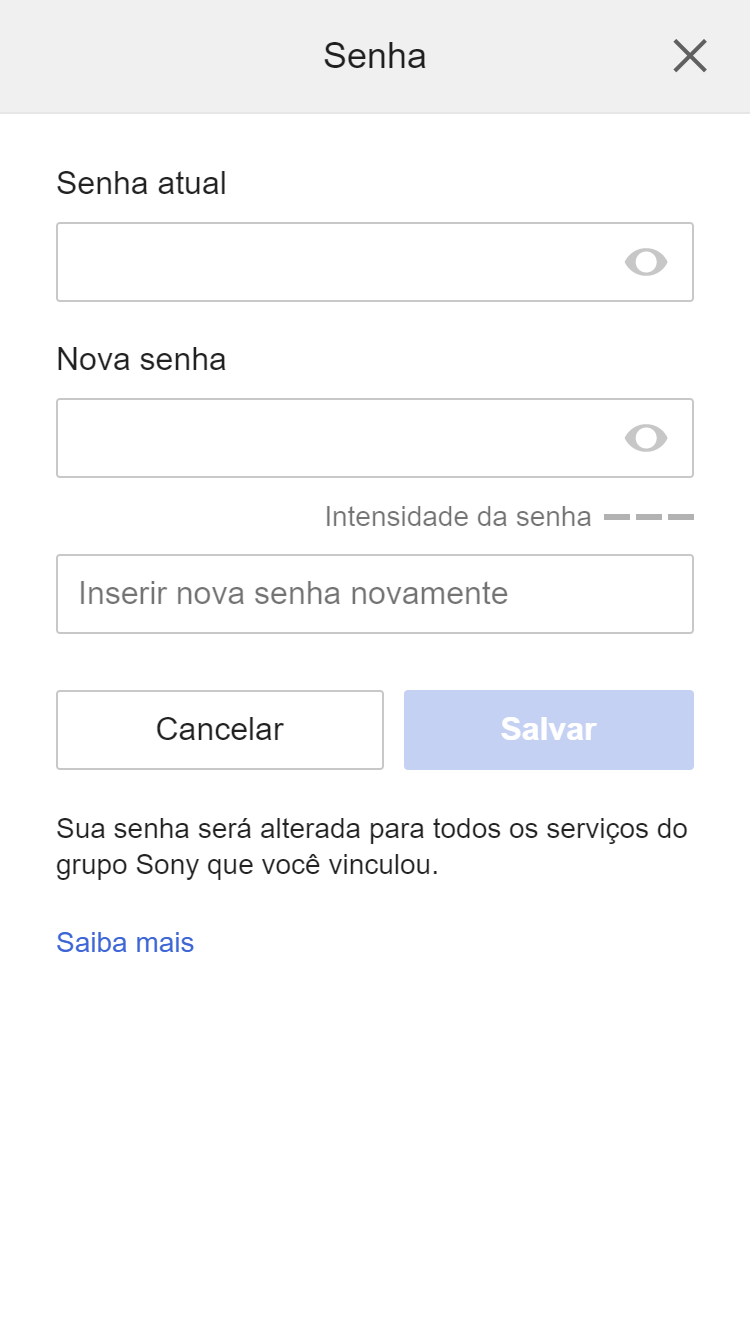Click the 'Intensidade da senha' text
750x1334 pixels.
pos(458,517)
